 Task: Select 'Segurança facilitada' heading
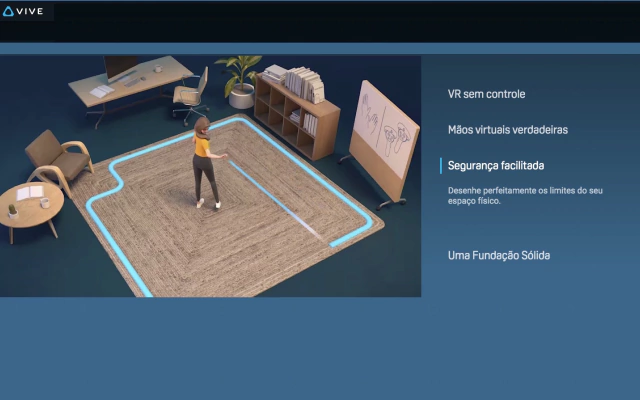[x=496, y=166]
